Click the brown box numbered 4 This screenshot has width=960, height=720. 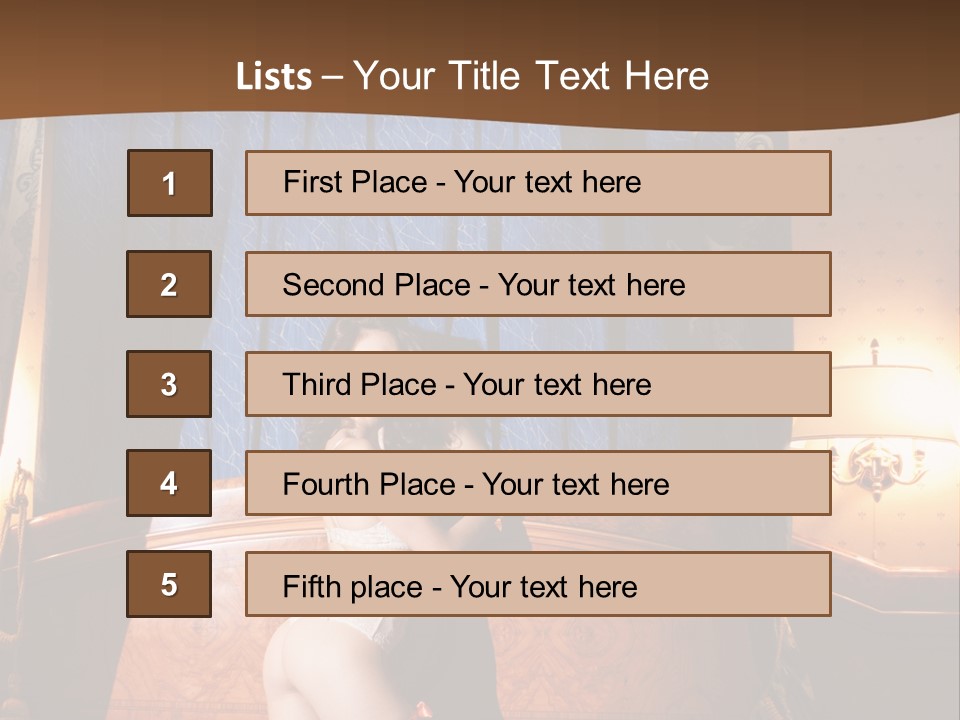169,483
